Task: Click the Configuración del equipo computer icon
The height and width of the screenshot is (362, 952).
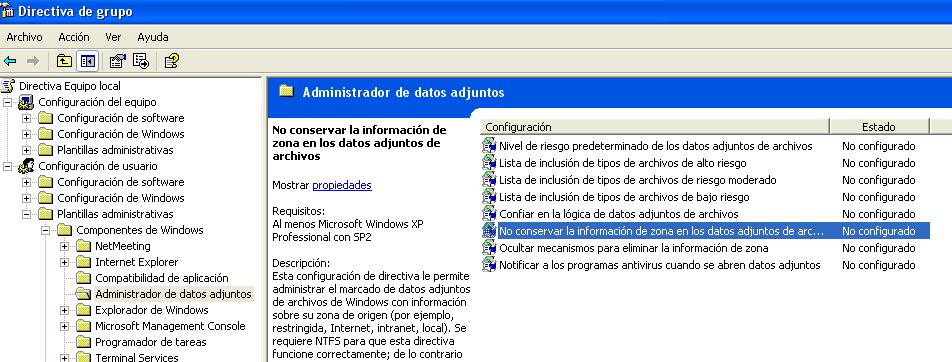Action: pyautogui.click(x=26, y=102)
